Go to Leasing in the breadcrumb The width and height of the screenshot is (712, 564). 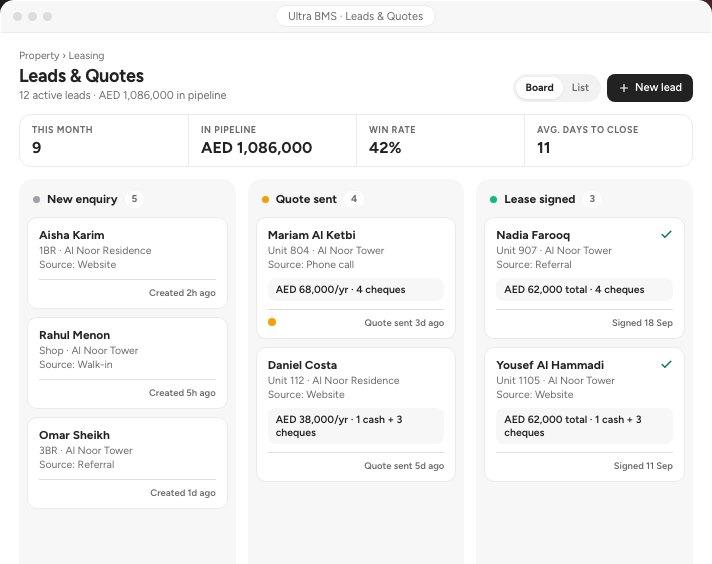86,55
